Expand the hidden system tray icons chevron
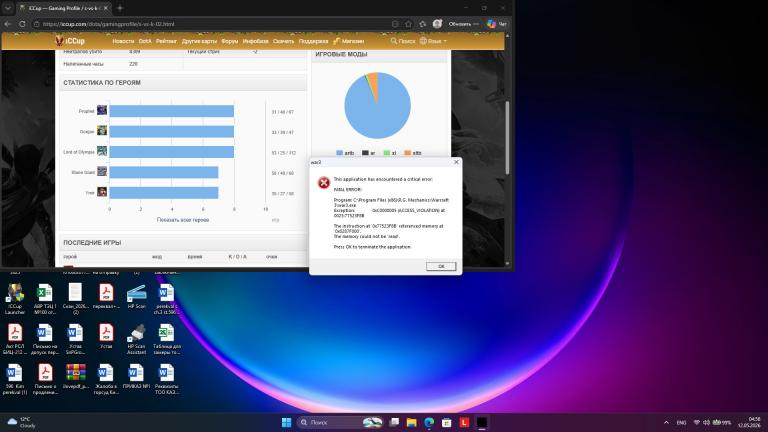The height and width of the screenshot is (432, 768). pyautogui.click(x=666, y=422)
